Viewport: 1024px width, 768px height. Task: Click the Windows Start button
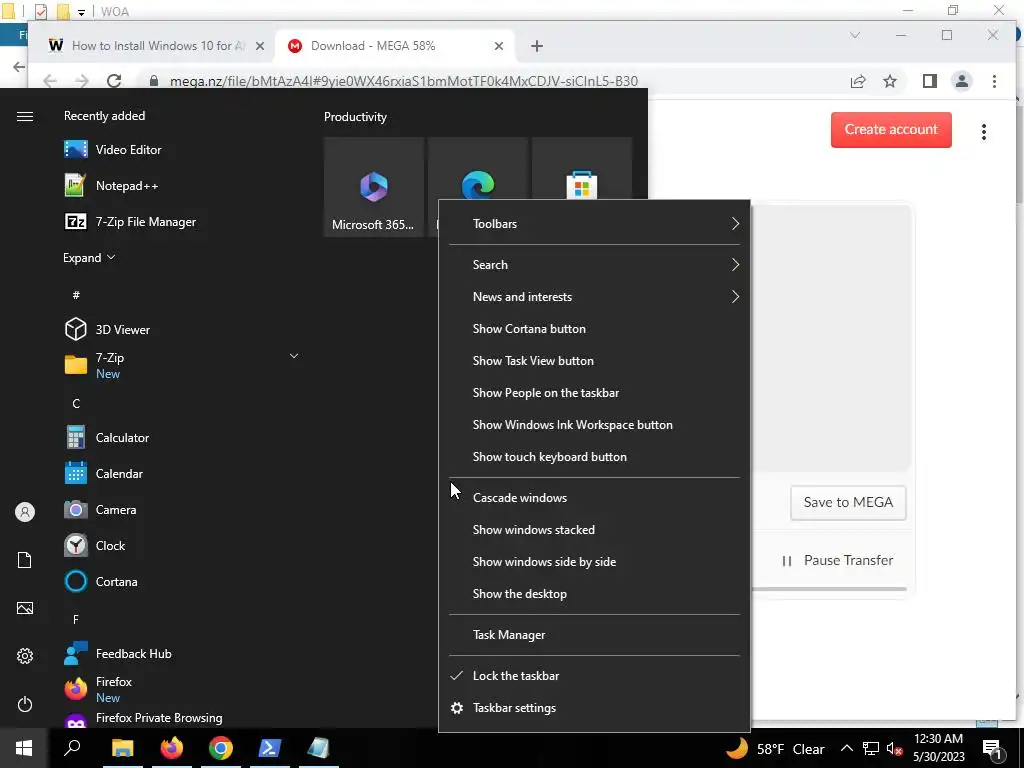24,748
